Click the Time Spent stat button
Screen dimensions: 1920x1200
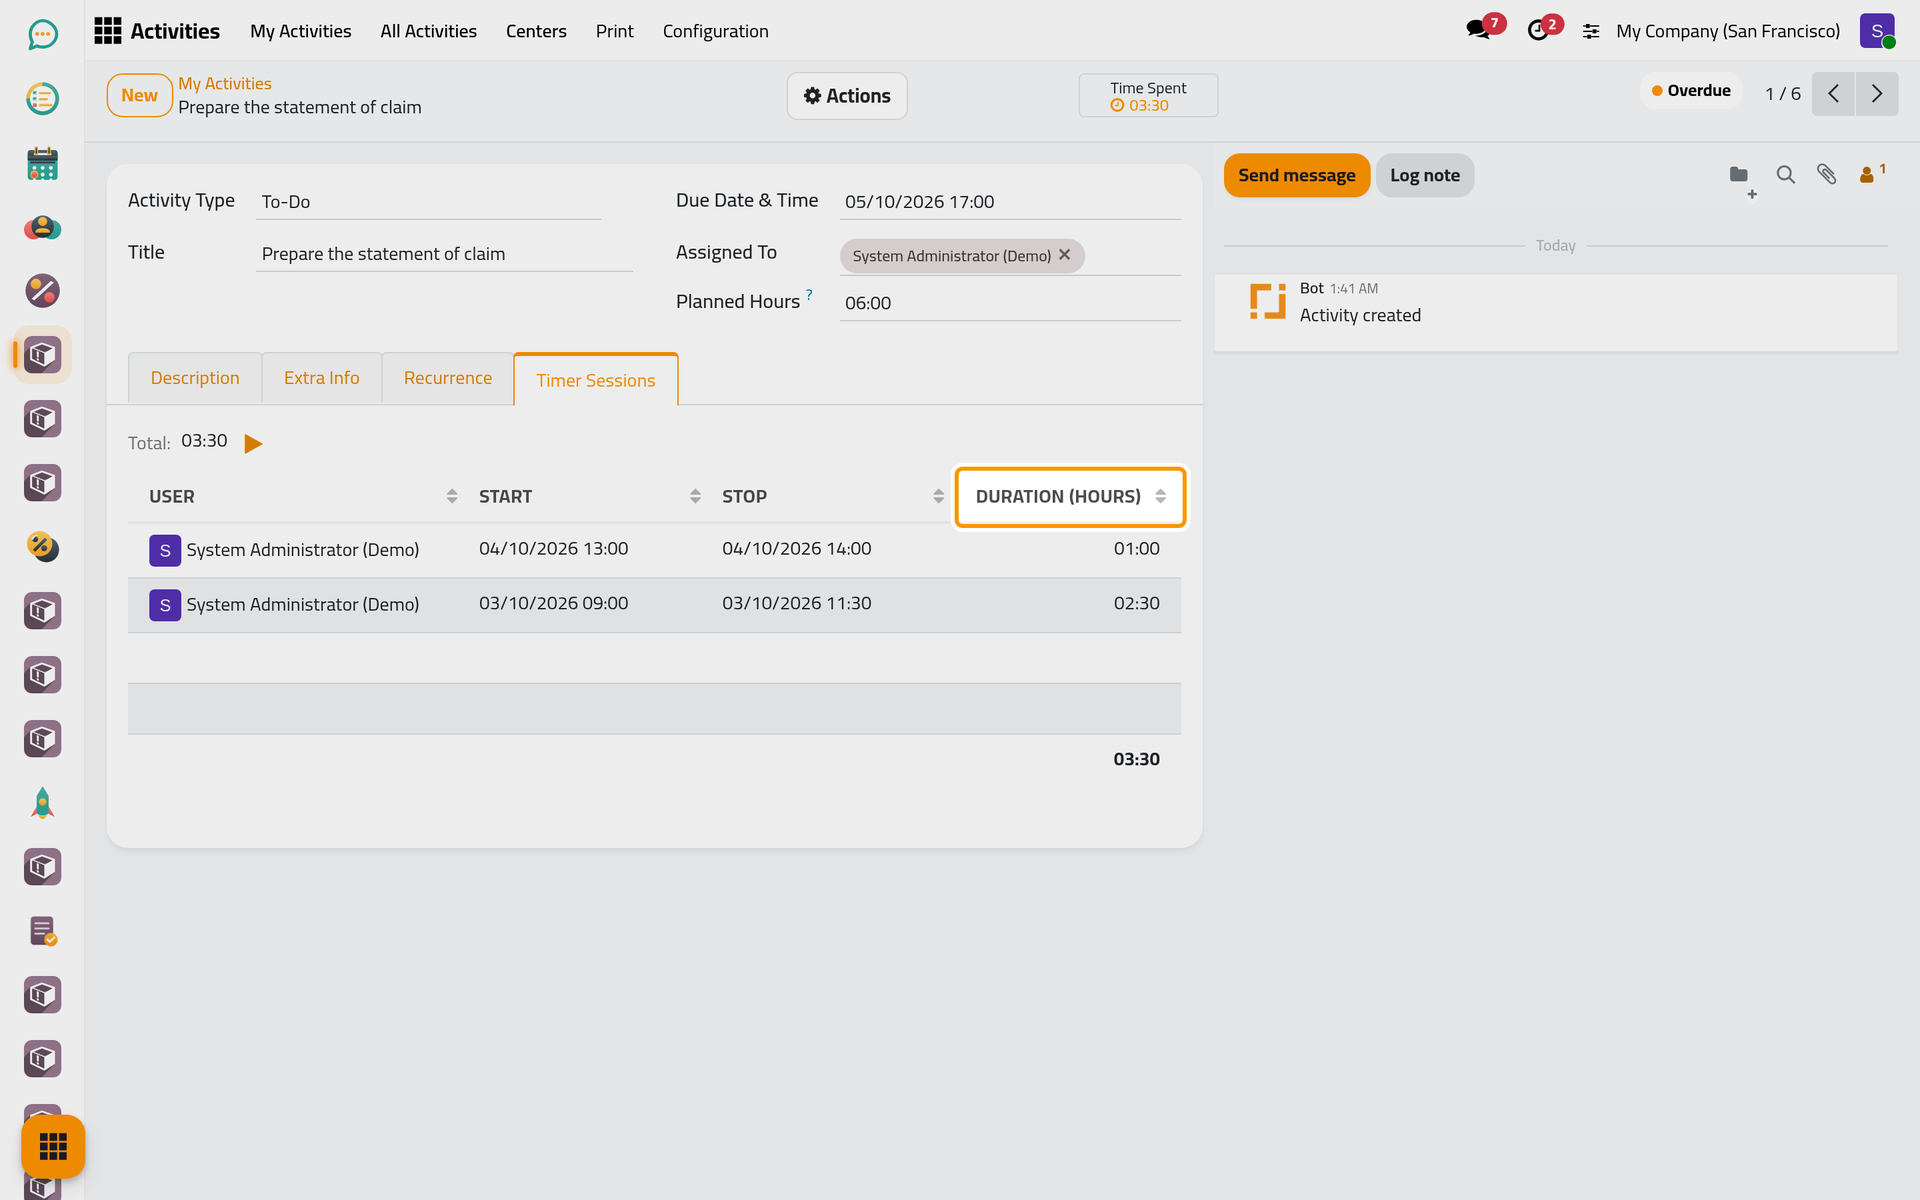[1148, 96]
